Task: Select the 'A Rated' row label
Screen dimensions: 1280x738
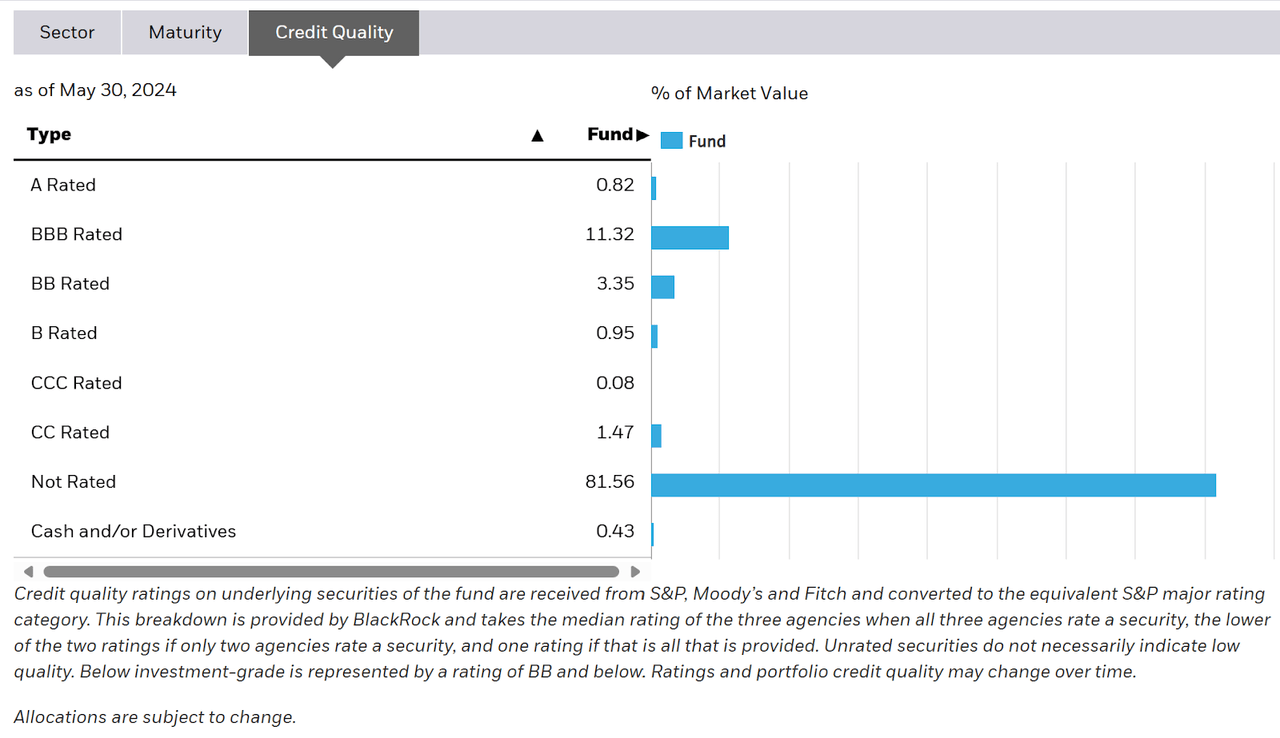Action: click(63, 185)
